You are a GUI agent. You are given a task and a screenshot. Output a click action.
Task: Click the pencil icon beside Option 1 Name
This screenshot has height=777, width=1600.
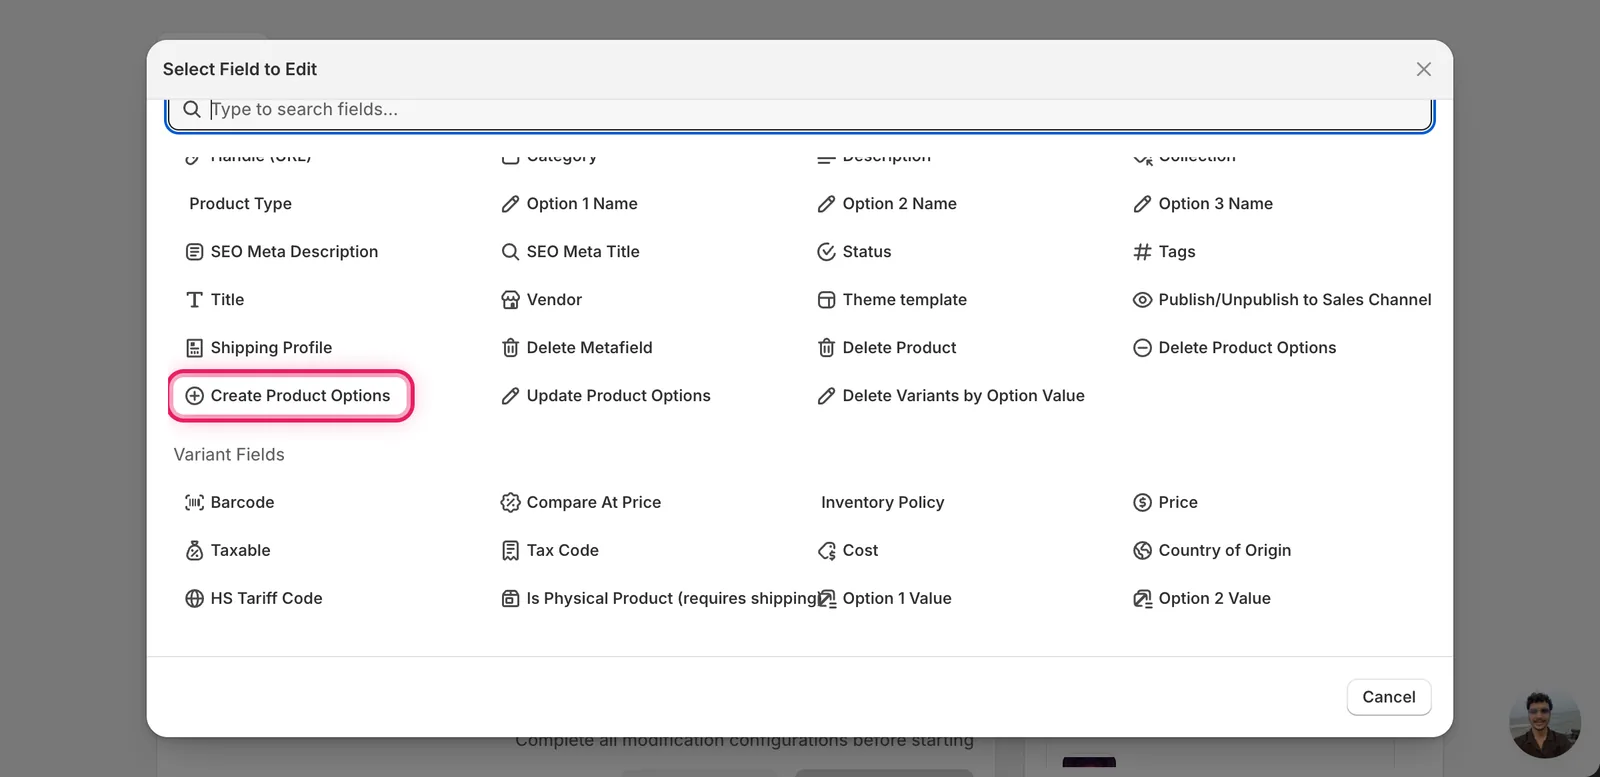510,204
